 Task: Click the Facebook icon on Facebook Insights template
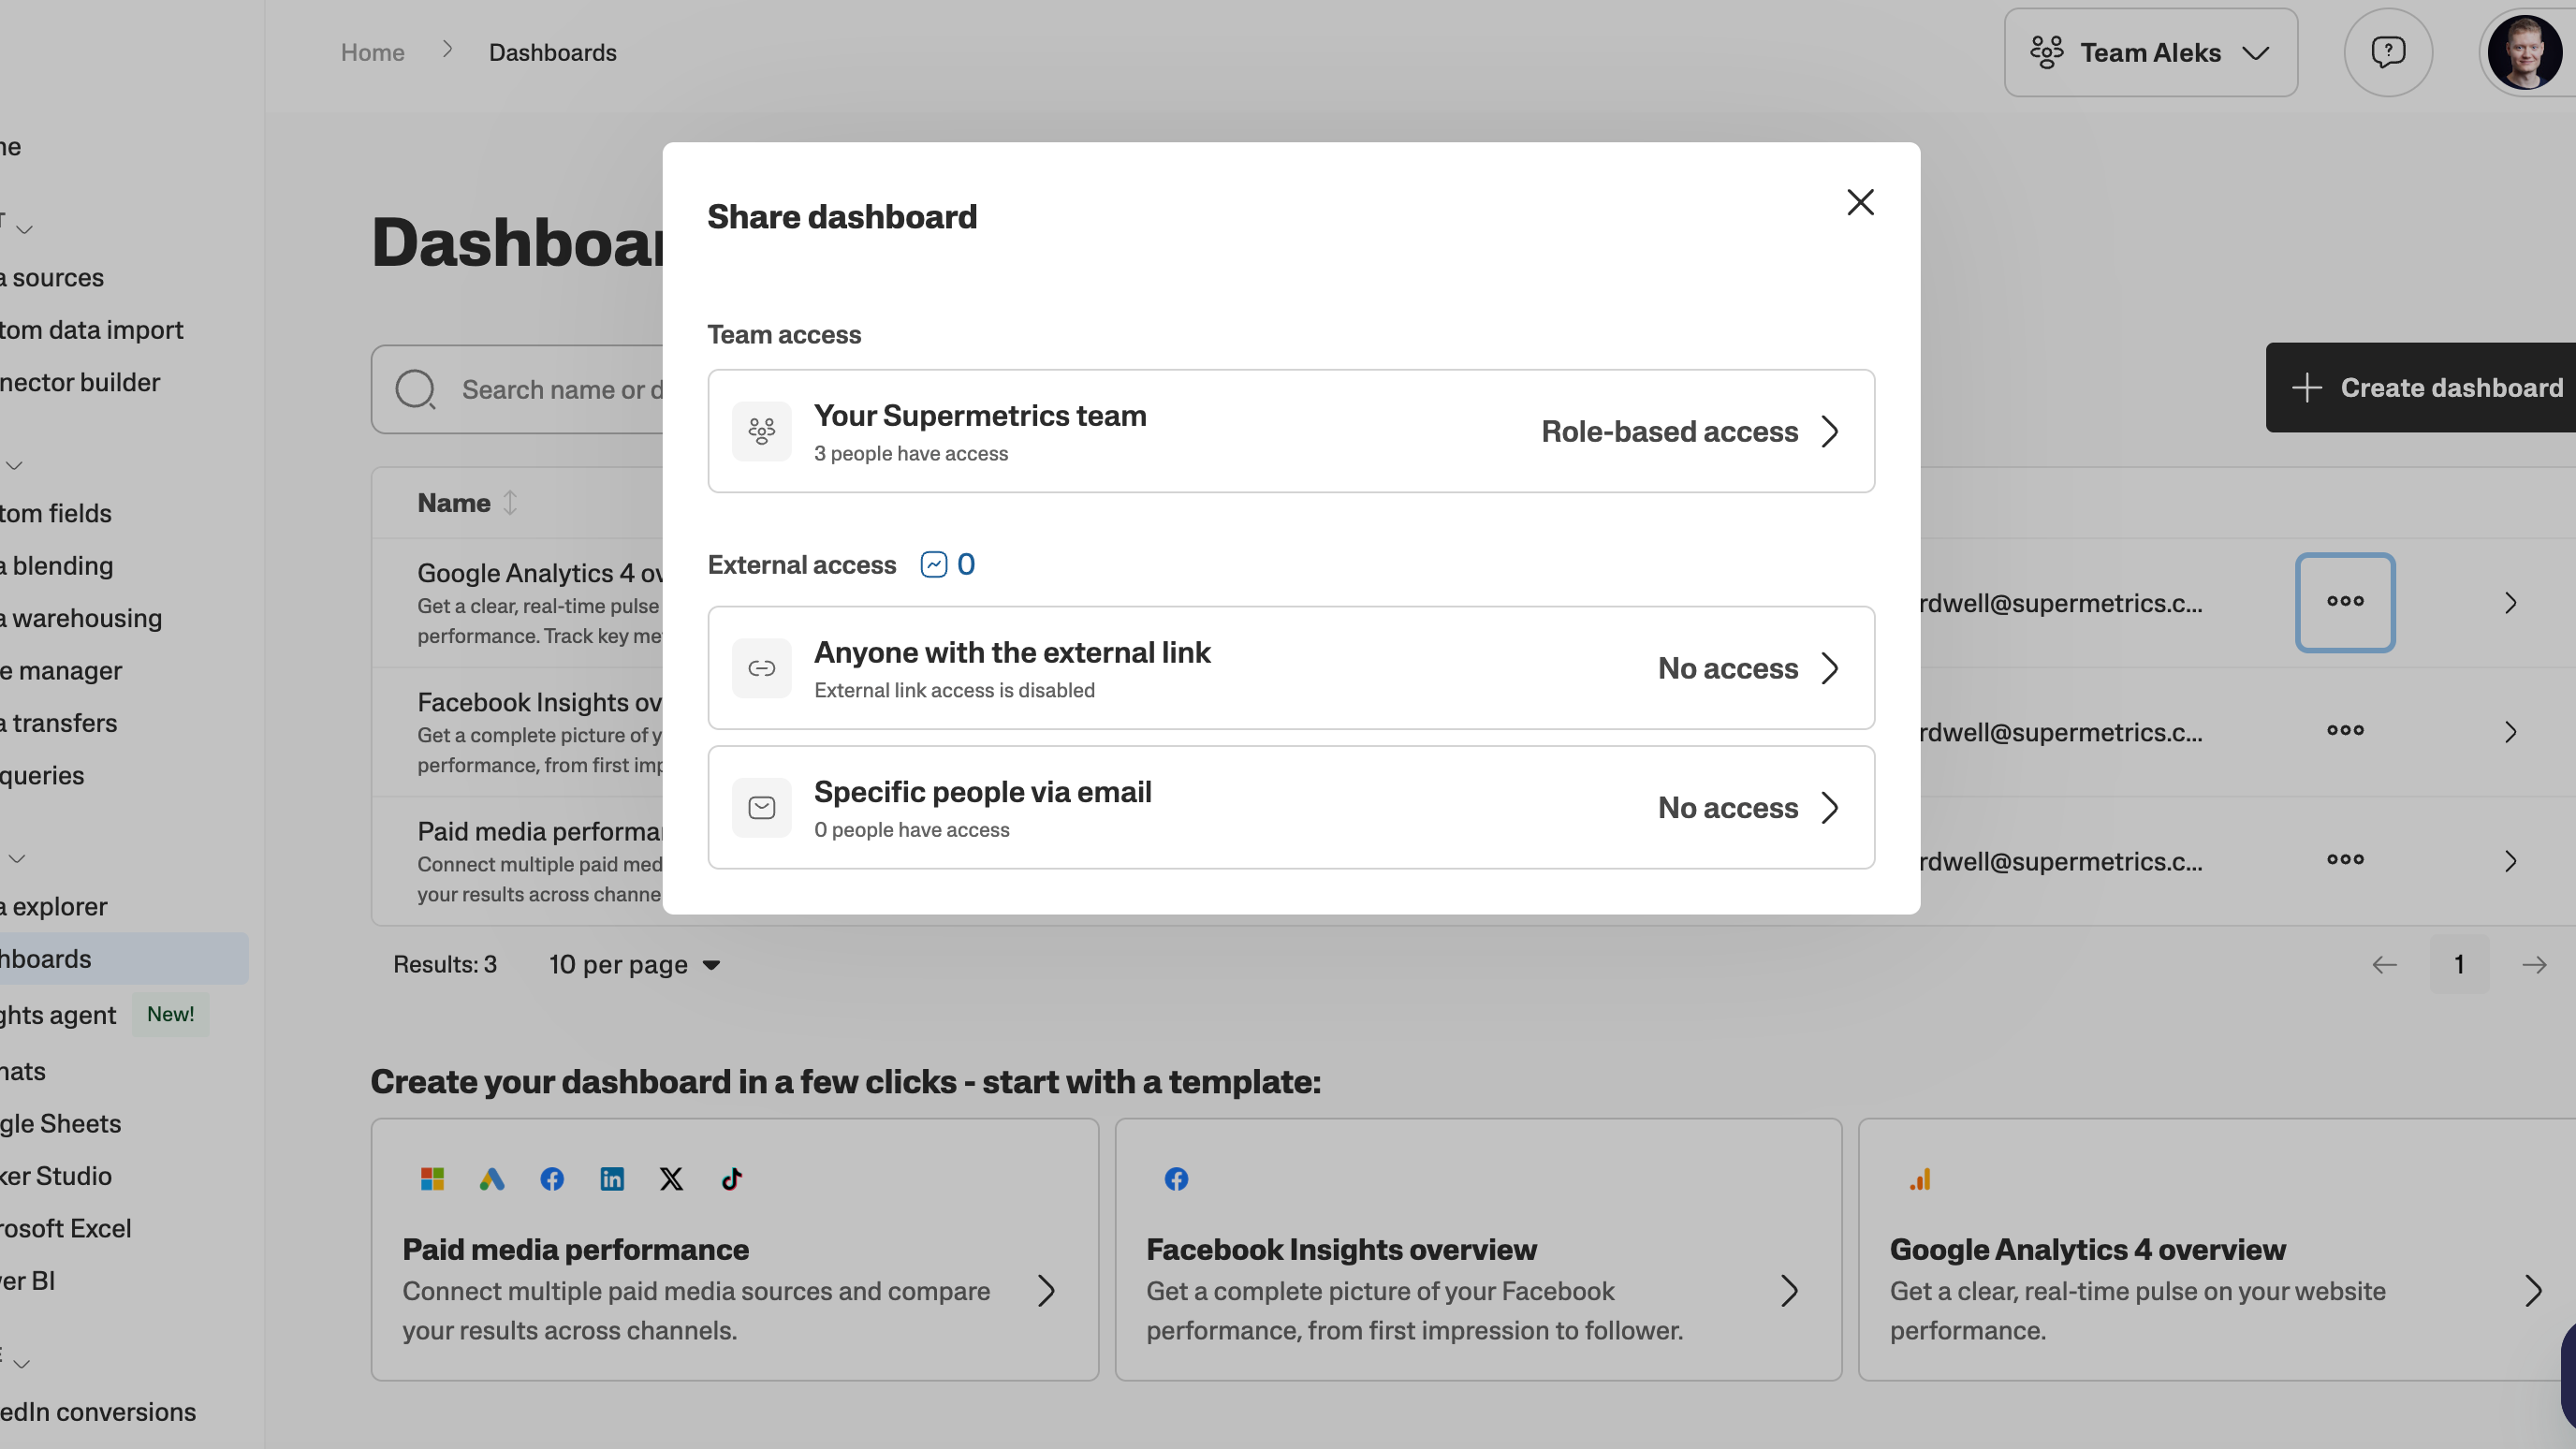[1176, 1179]
